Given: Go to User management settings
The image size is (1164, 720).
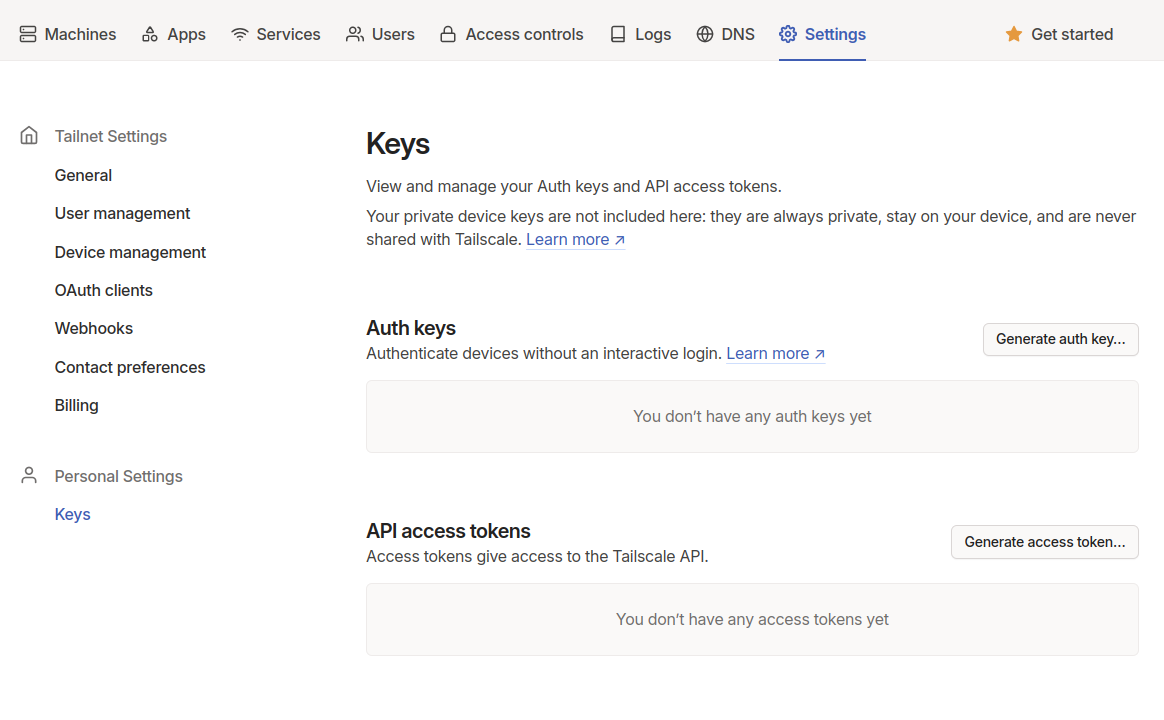Looking at the screenshot, I should coord(122,214).
